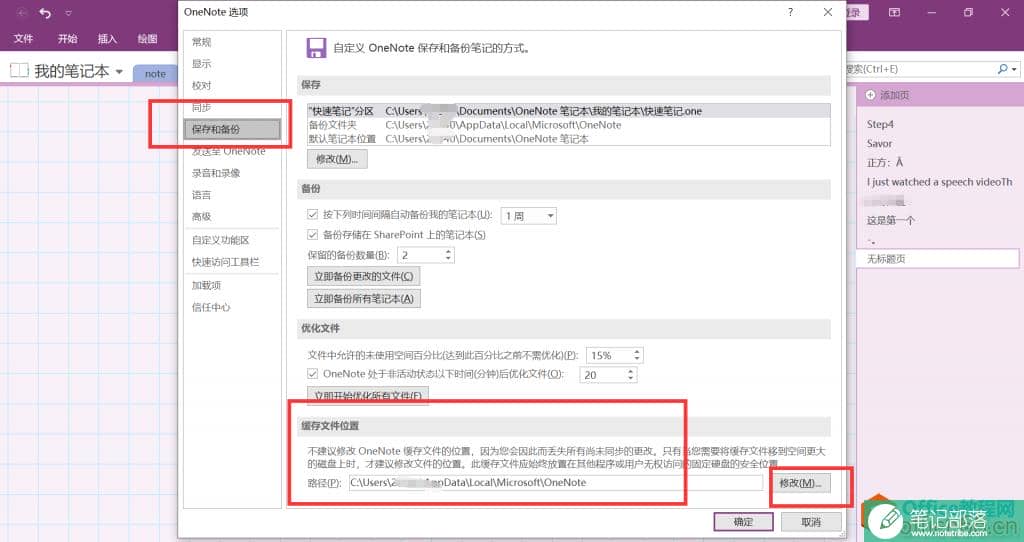Image resolution: width=1024 pixels, height=542 pixels.
Task: Select 校对 in options sidebar
Action: pyautogui.click(x=232, y=86)
